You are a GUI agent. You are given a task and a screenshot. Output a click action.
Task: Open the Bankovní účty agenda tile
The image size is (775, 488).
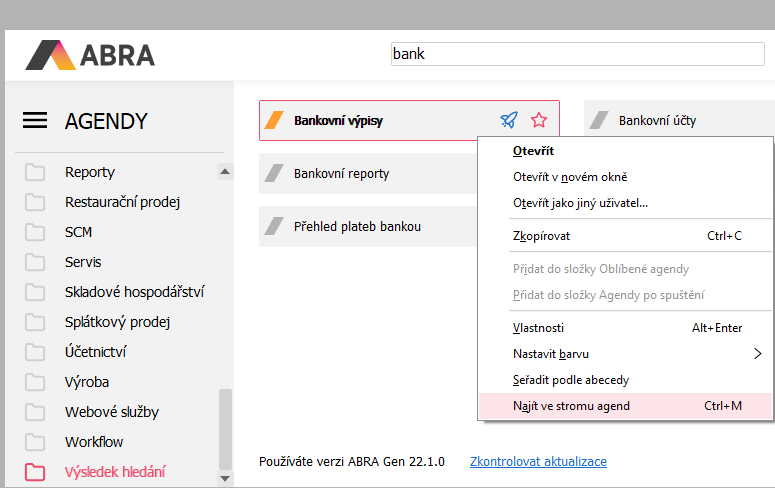coord(679,119)
